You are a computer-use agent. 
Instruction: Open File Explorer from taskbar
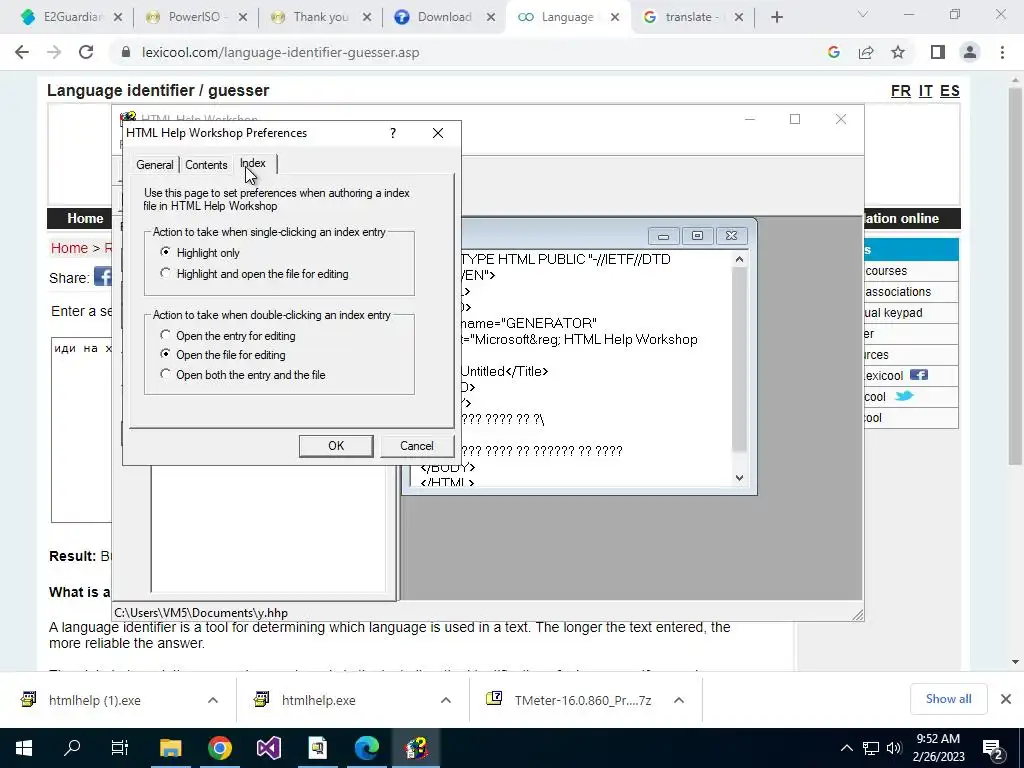point(170,748)
